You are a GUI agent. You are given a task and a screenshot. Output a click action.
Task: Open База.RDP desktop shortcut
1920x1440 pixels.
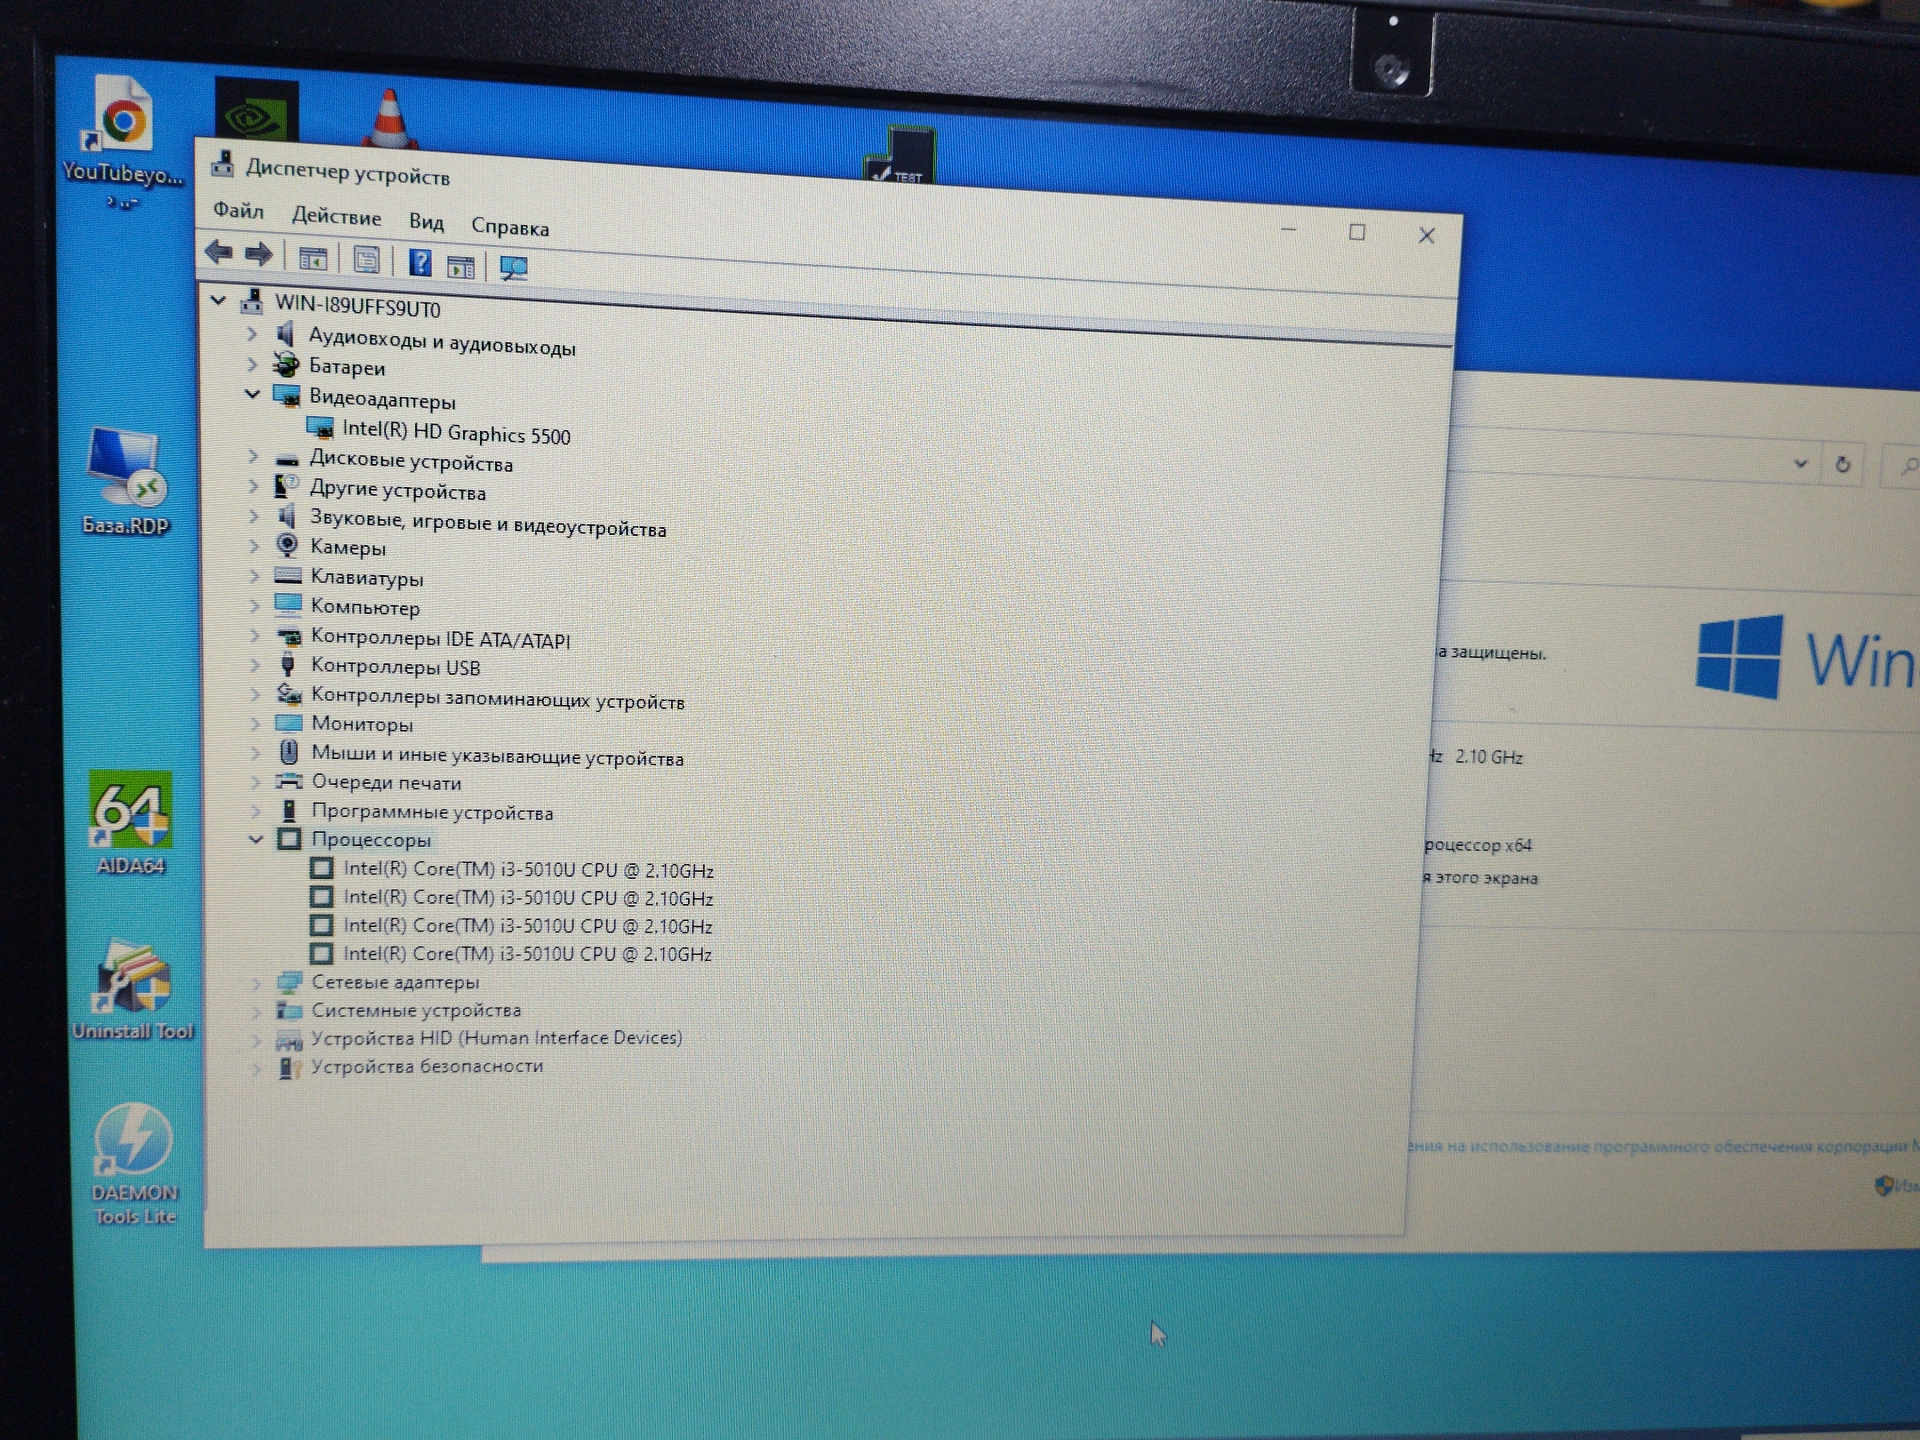(126, 481)
